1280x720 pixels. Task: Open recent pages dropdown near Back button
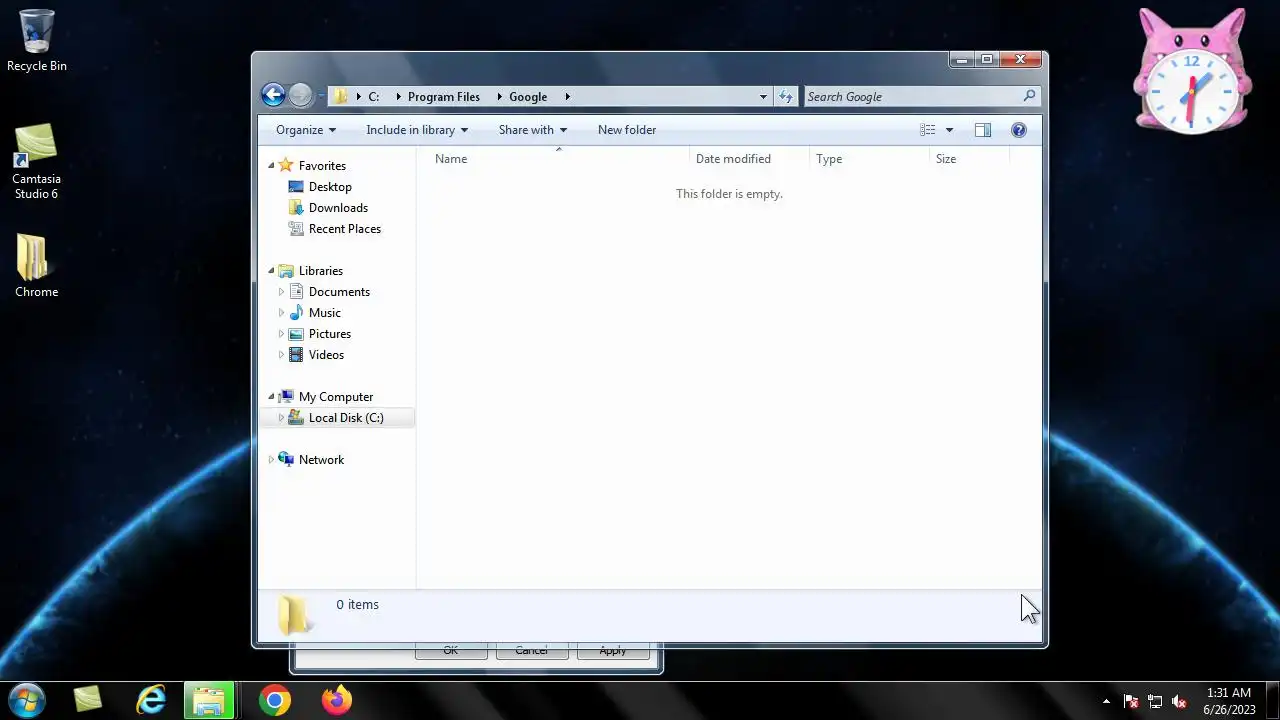coord(322,96)
